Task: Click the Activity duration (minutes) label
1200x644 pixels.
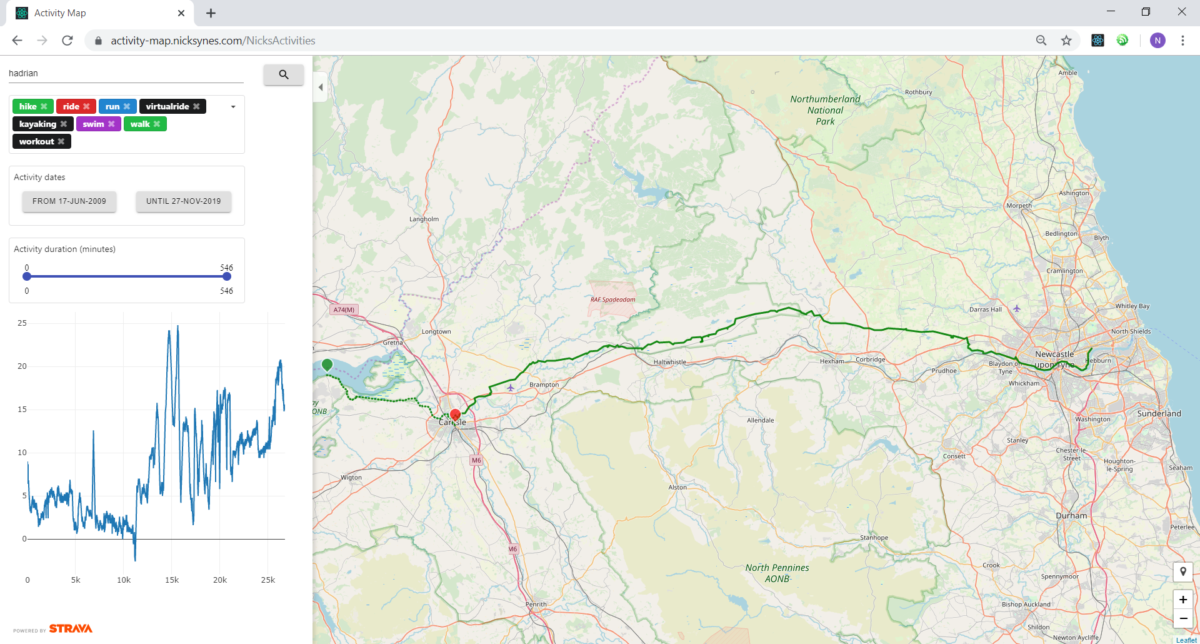Action: (63, 248)
